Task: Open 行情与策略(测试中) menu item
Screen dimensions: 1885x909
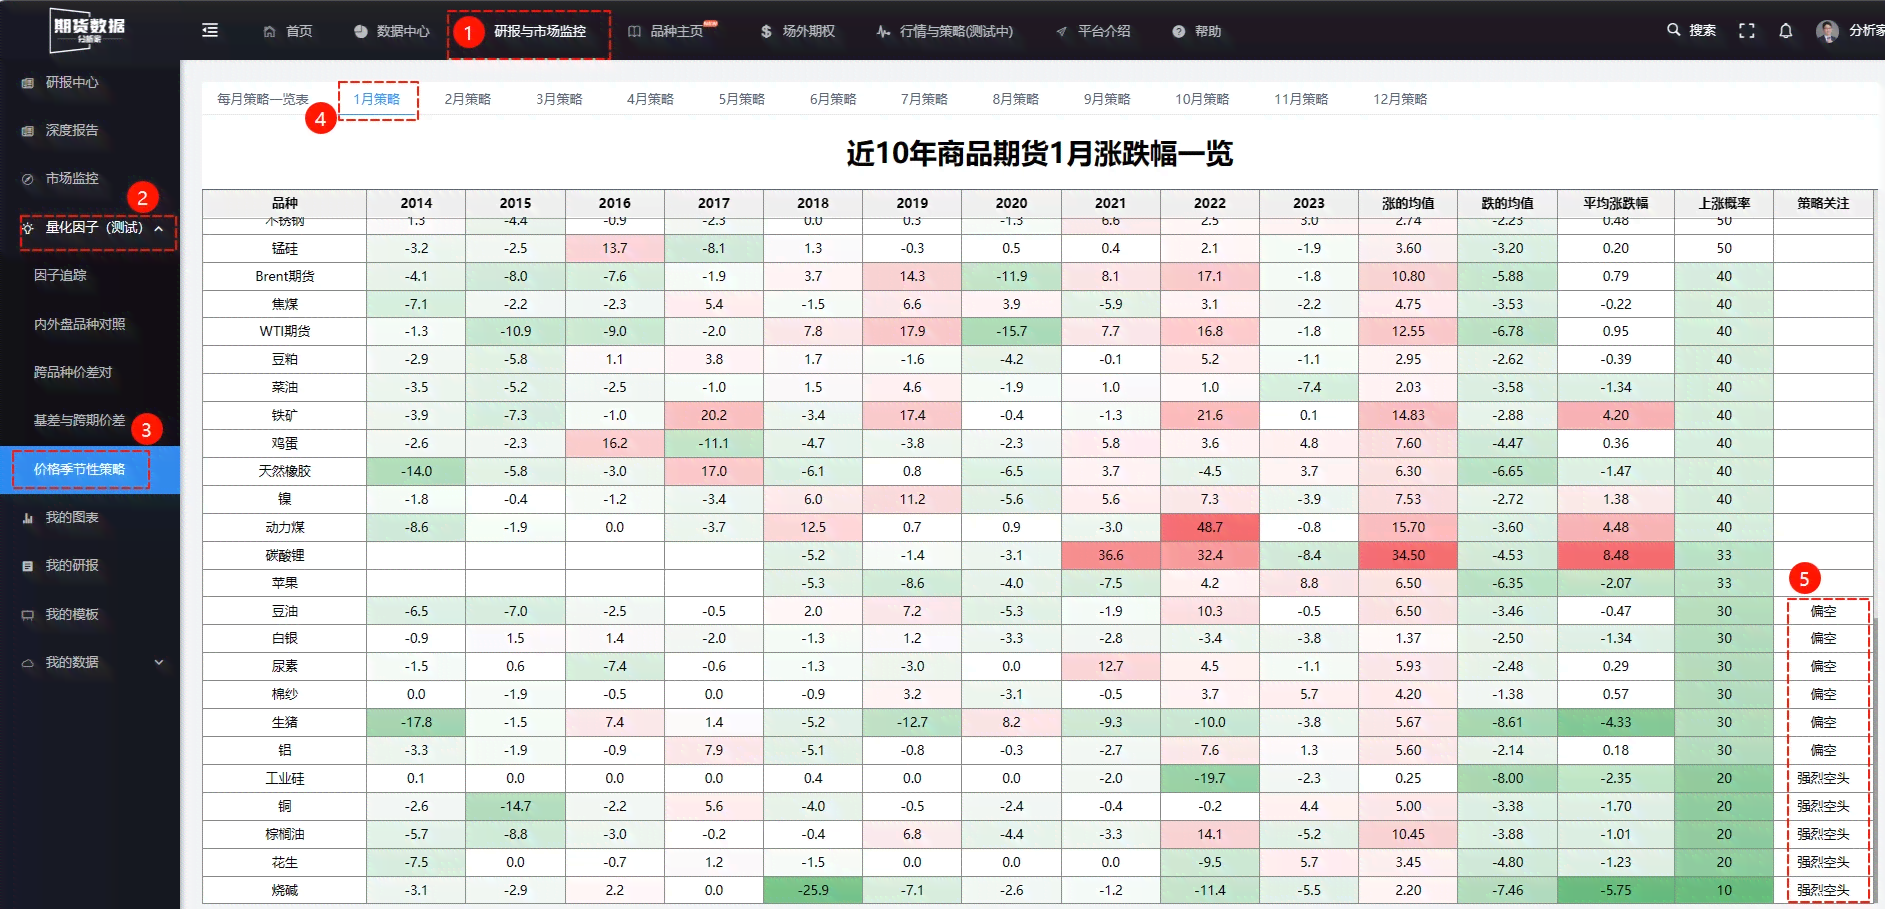Action: (956, 31)
